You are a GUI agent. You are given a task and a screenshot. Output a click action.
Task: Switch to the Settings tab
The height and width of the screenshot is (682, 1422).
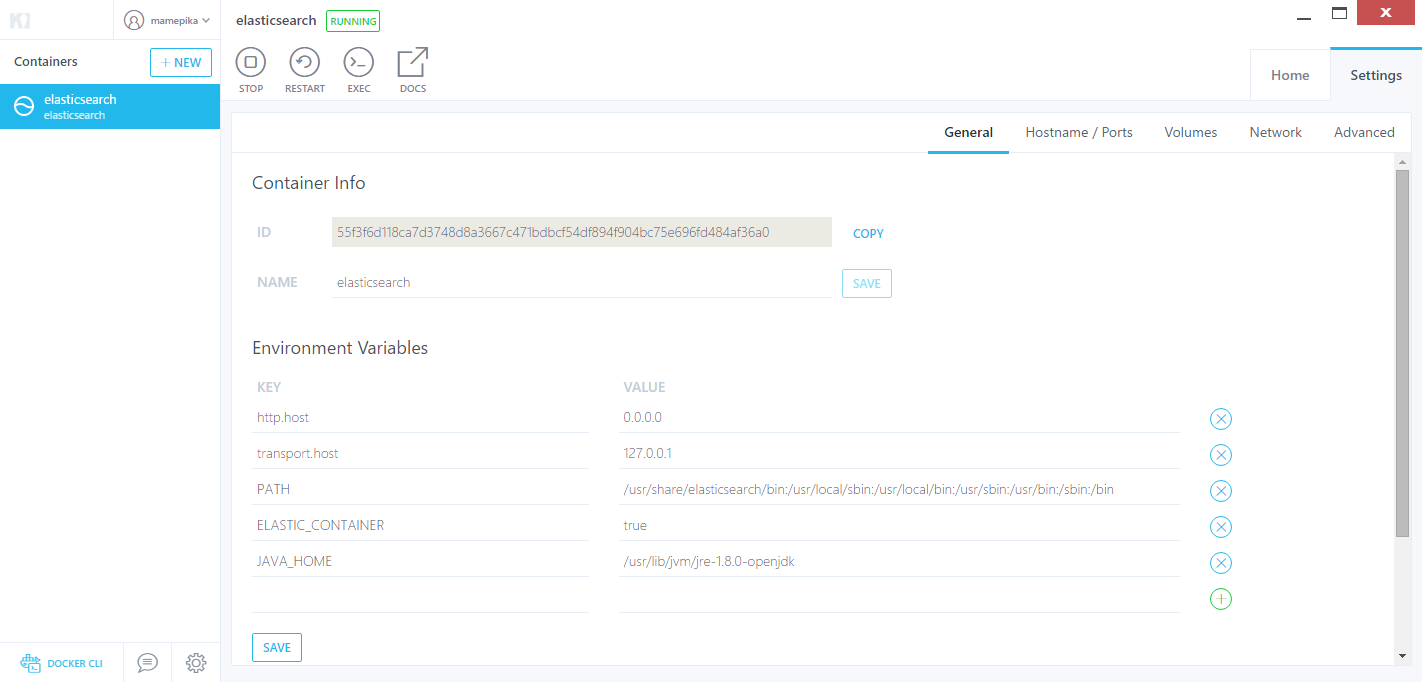(x=1376, y=75)
